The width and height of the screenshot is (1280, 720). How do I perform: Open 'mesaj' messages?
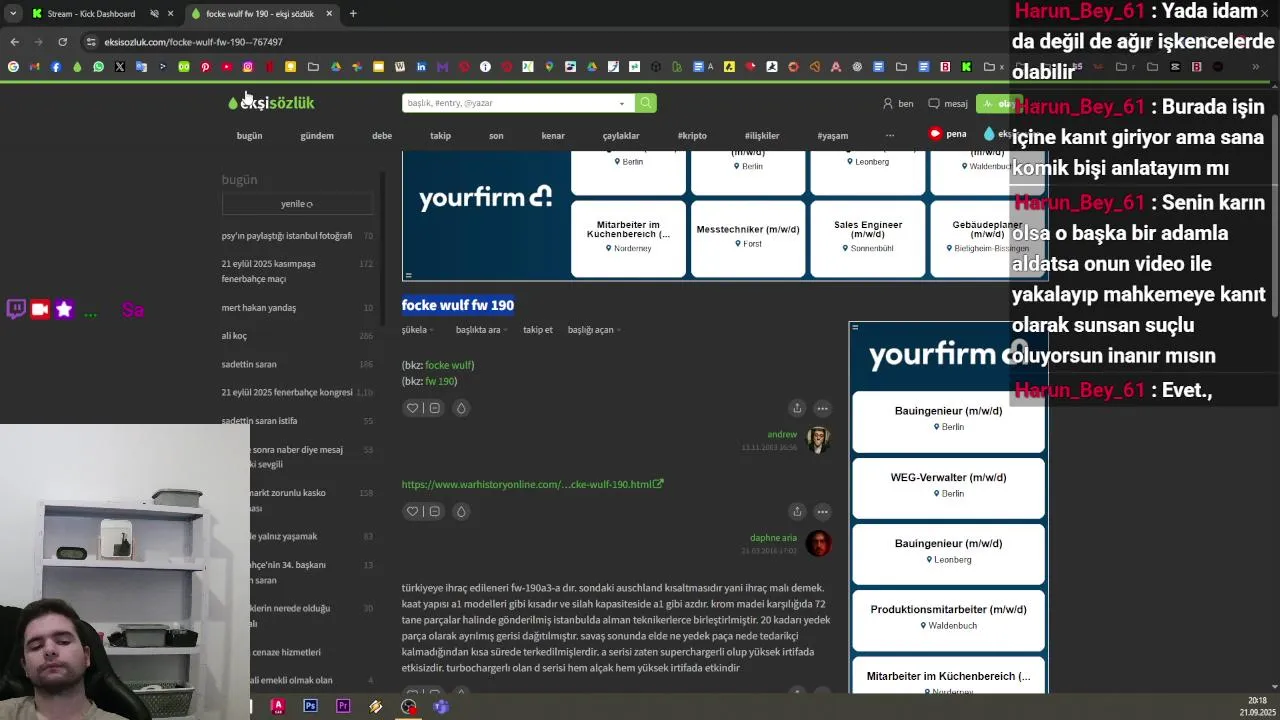click(948, 103)
